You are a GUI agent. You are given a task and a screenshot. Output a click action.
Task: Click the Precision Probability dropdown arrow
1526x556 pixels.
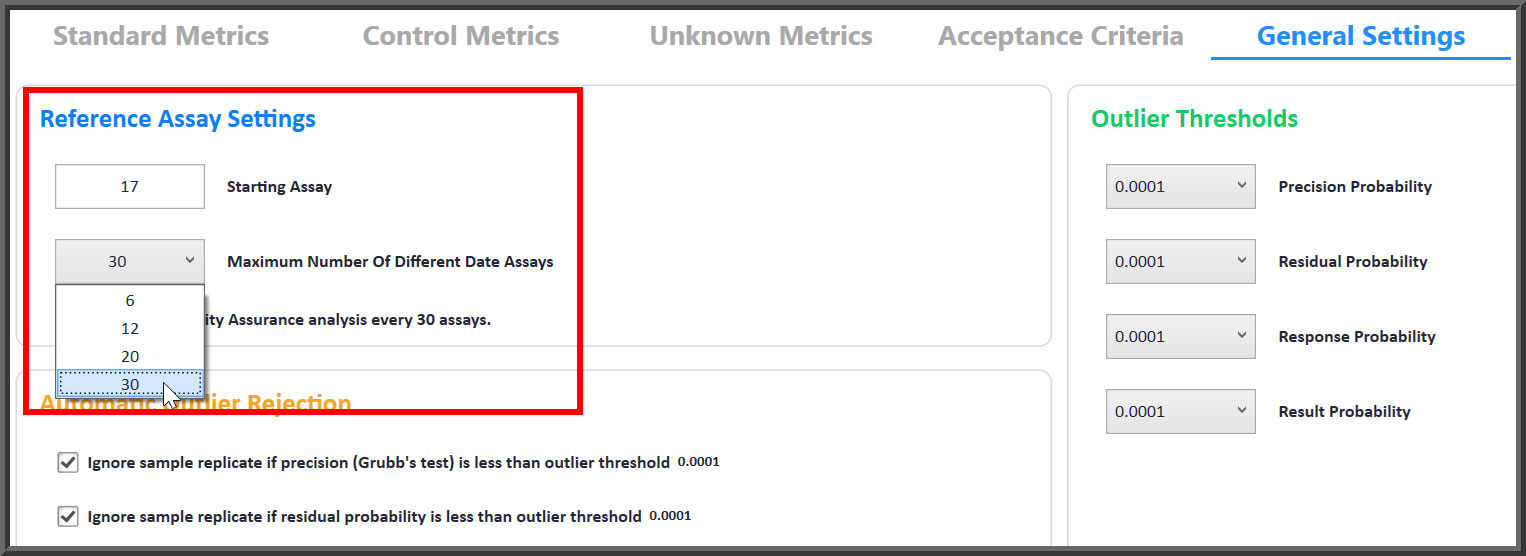(1241, 186)
